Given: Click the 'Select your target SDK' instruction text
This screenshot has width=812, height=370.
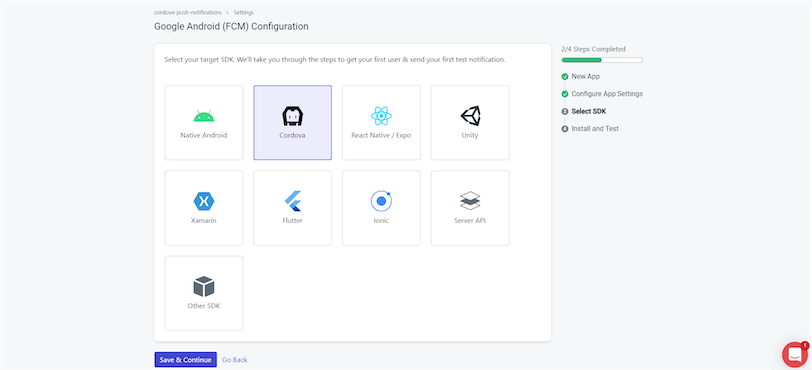Looking at the screenshot, I should pyautogui.click(x=335, y=60).
